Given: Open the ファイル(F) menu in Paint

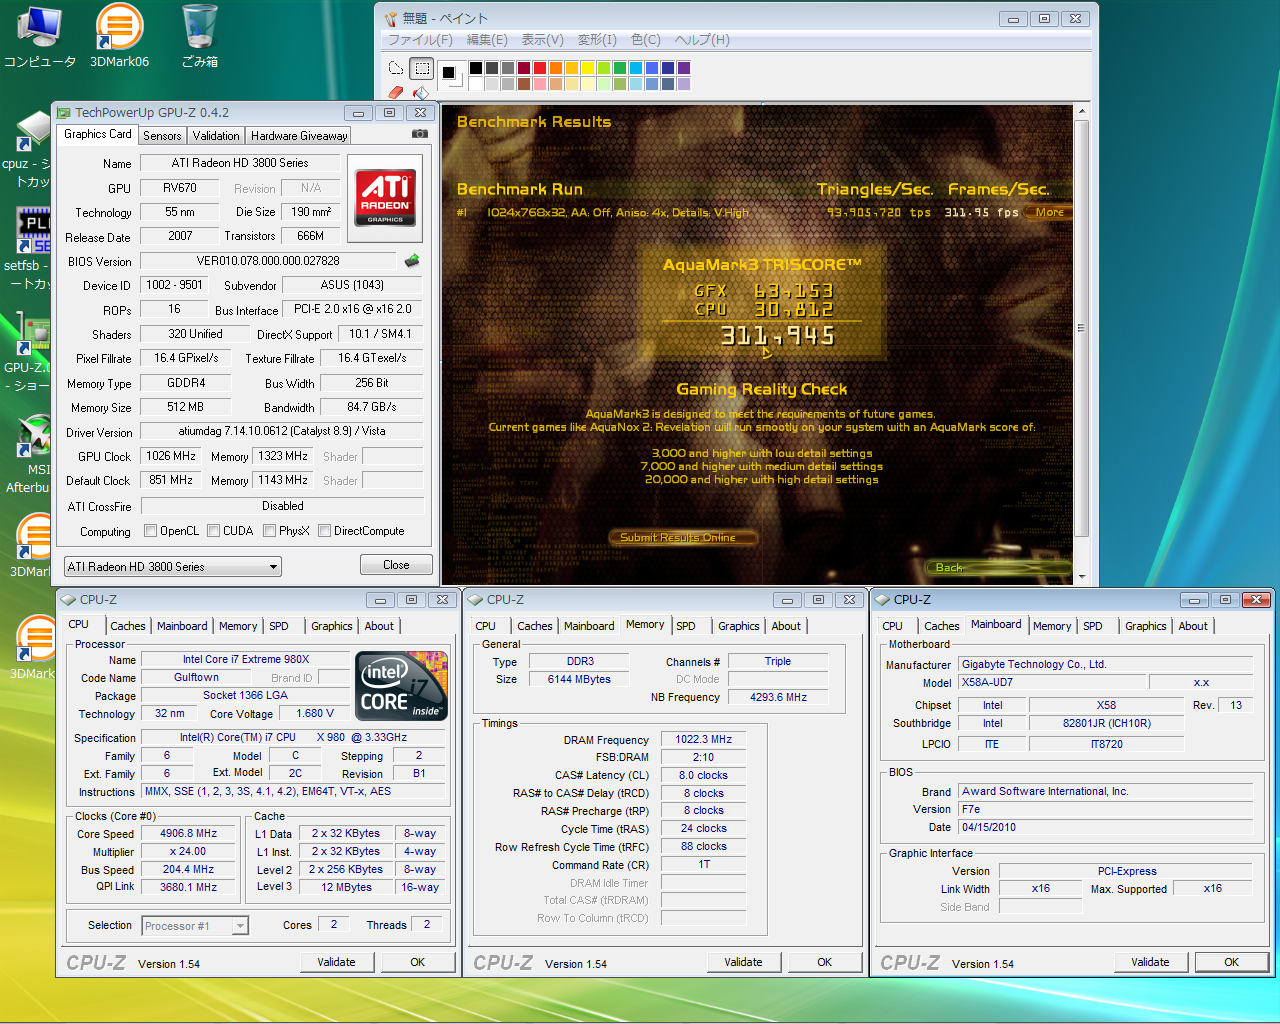Looking at the screenshot, I should coord(420,40).
